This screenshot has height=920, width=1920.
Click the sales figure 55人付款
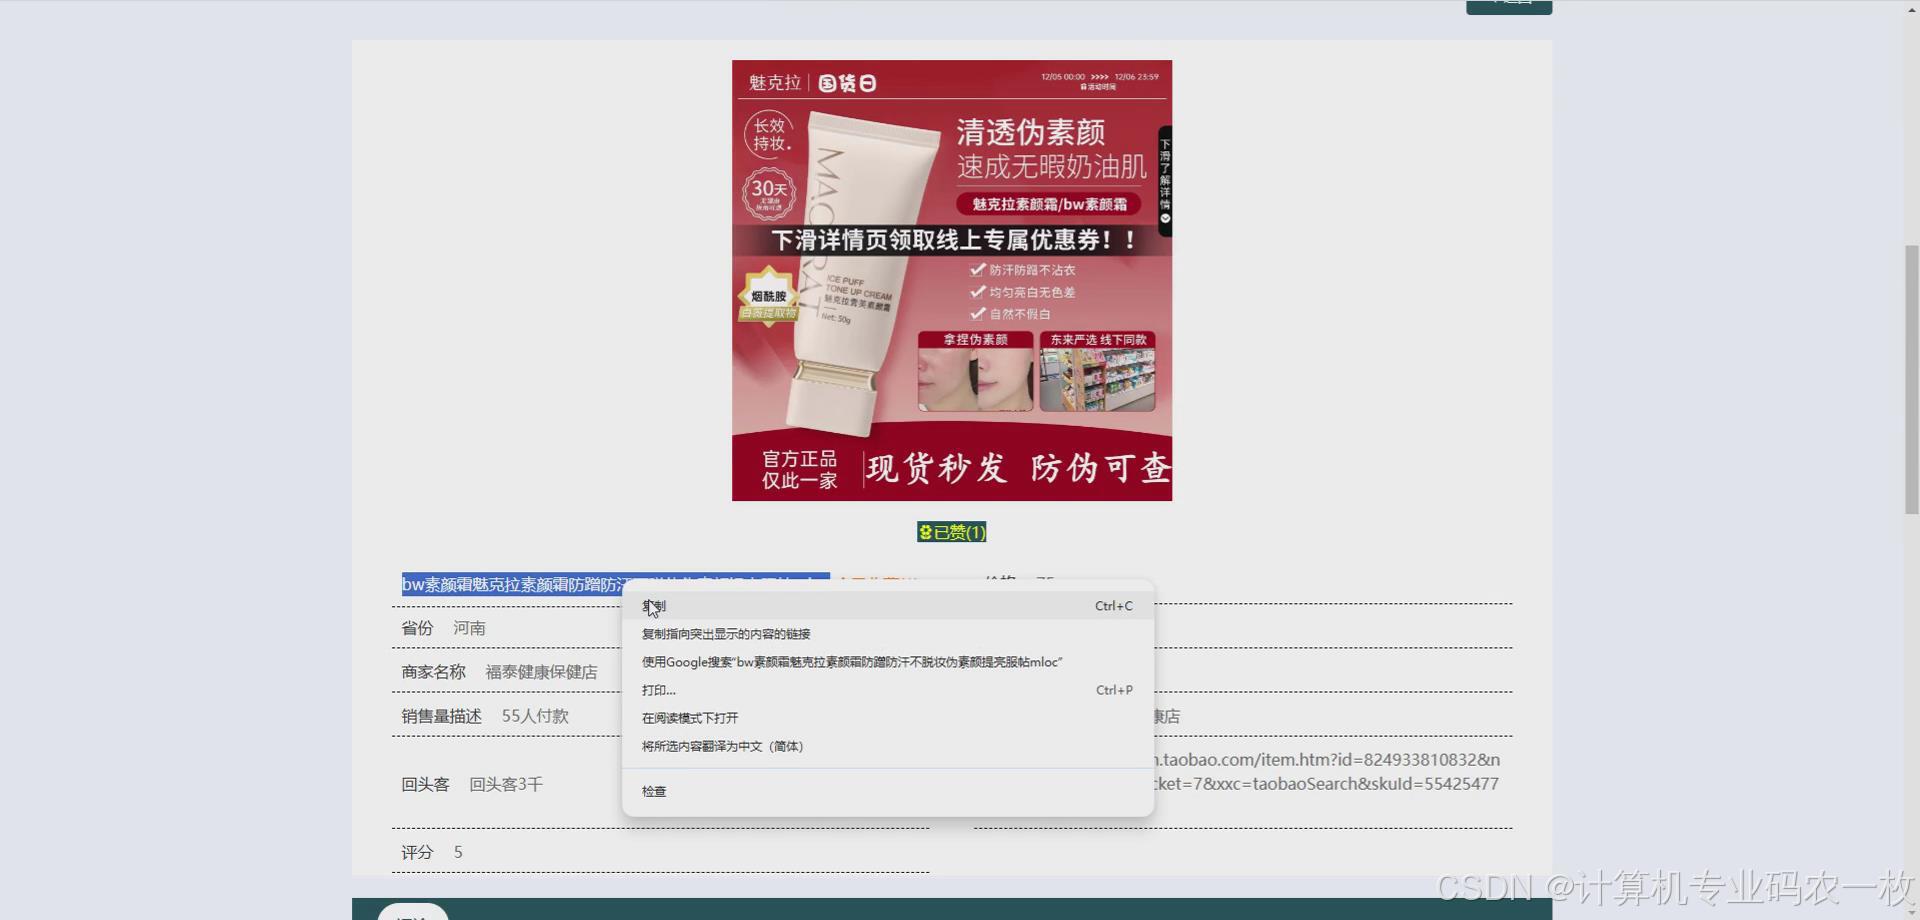[x=535, y=715]
